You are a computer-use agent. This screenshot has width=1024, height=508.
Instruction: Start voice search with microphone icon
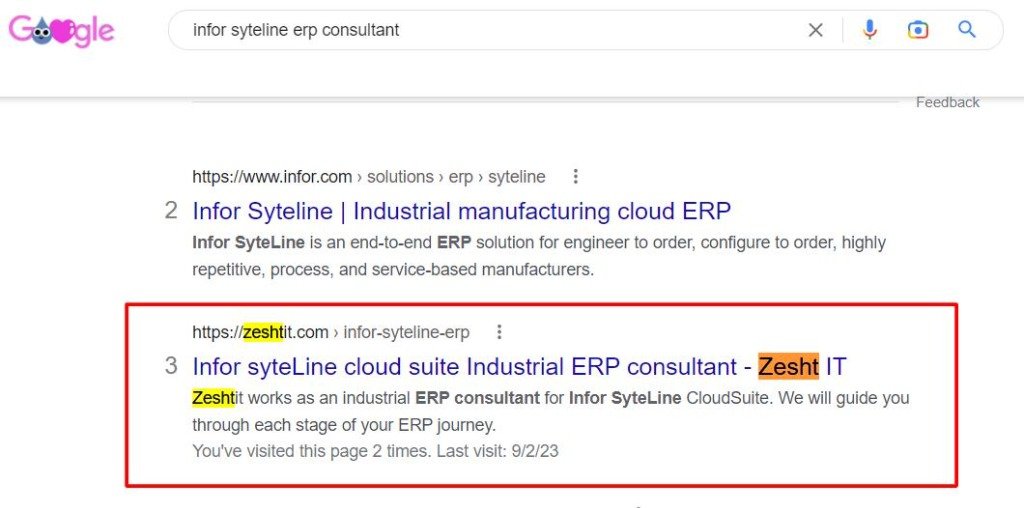(869, 30)
